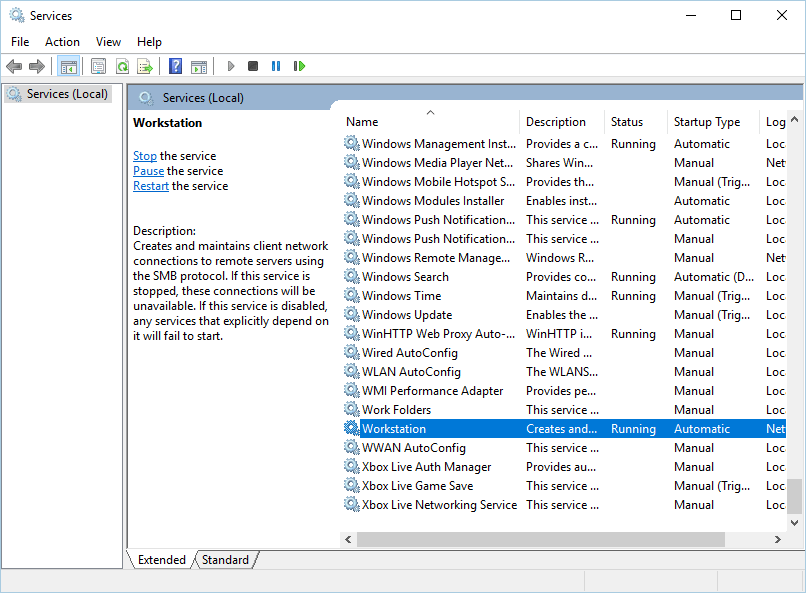Click 'Creates and...' description of Workstation
The image size is (806, 593).
coord(561,429)
